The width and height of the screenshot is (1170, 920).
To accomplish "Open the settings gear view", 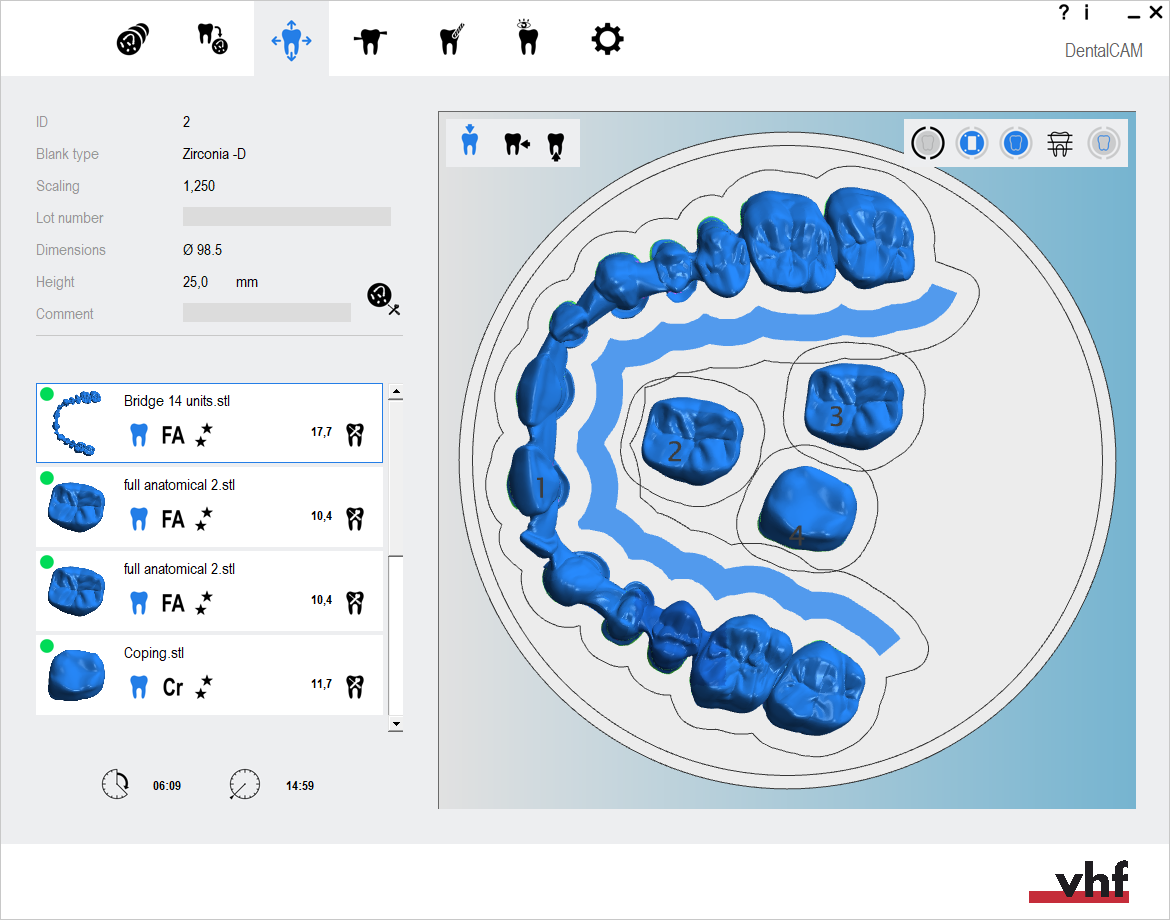I will (x=607, y=39).
